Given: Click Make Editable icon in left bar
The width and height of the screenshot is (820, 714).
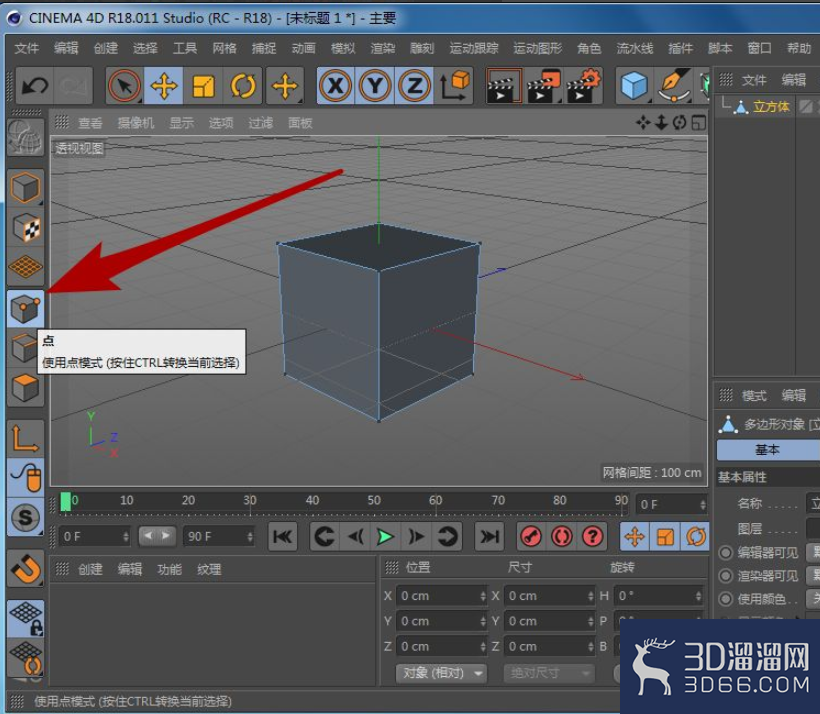Looking at the screenshot, I should coord(25,137).
